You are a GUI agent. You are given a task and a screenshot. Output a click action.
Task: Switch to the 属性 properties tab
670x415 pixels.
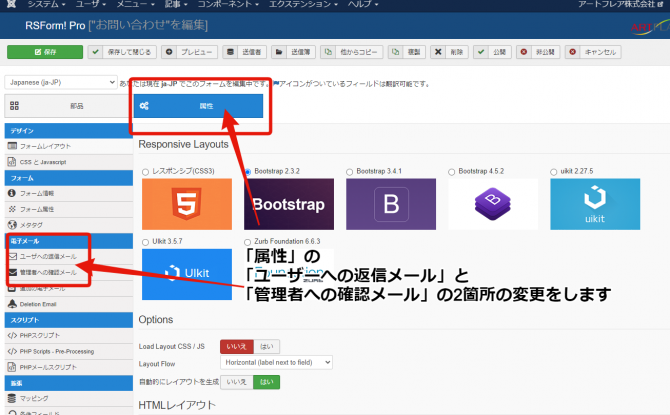198,106
